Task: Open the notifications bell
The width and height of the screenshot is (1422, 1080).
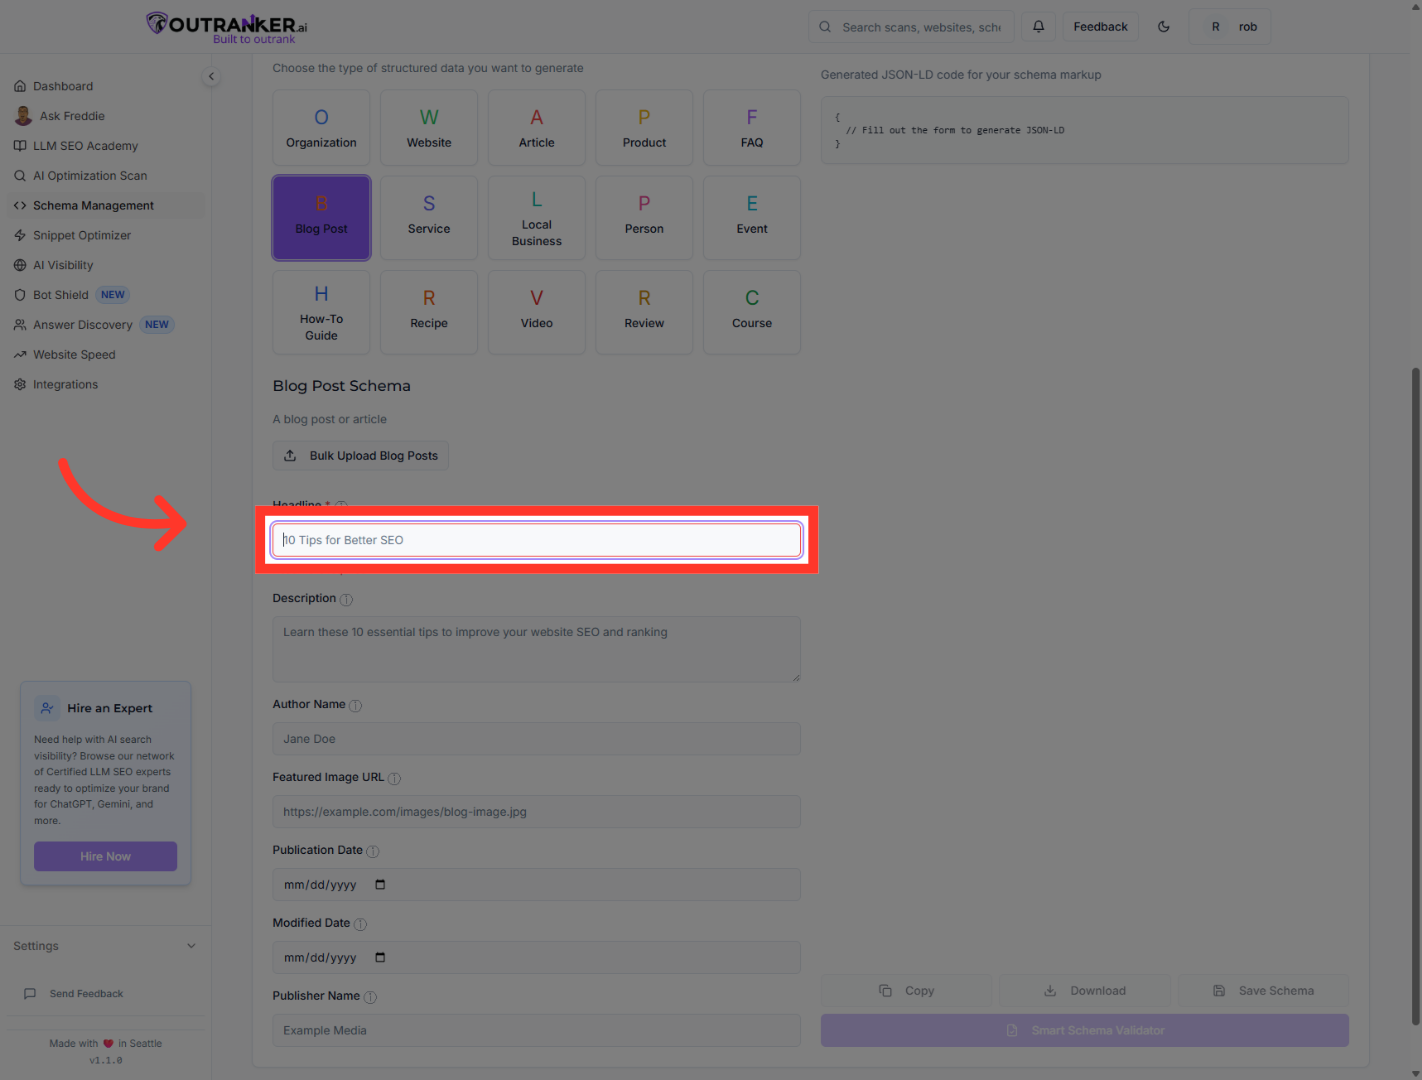Action: [1038, 27]
